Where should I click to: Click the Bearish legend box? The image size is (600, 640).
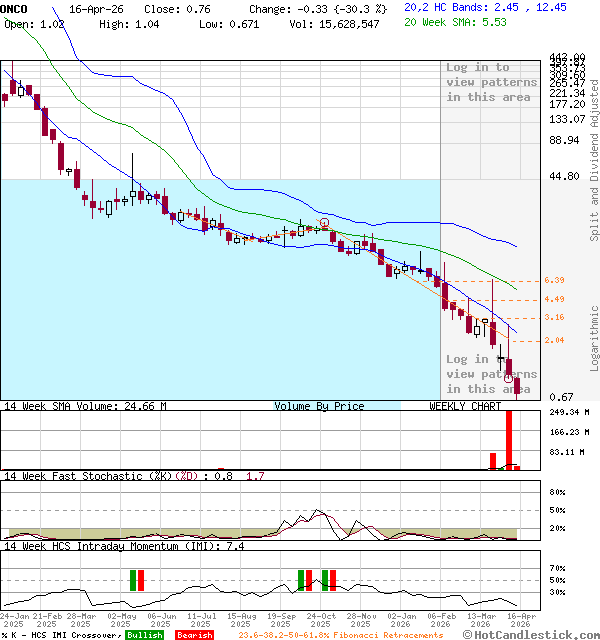(194, 635)
